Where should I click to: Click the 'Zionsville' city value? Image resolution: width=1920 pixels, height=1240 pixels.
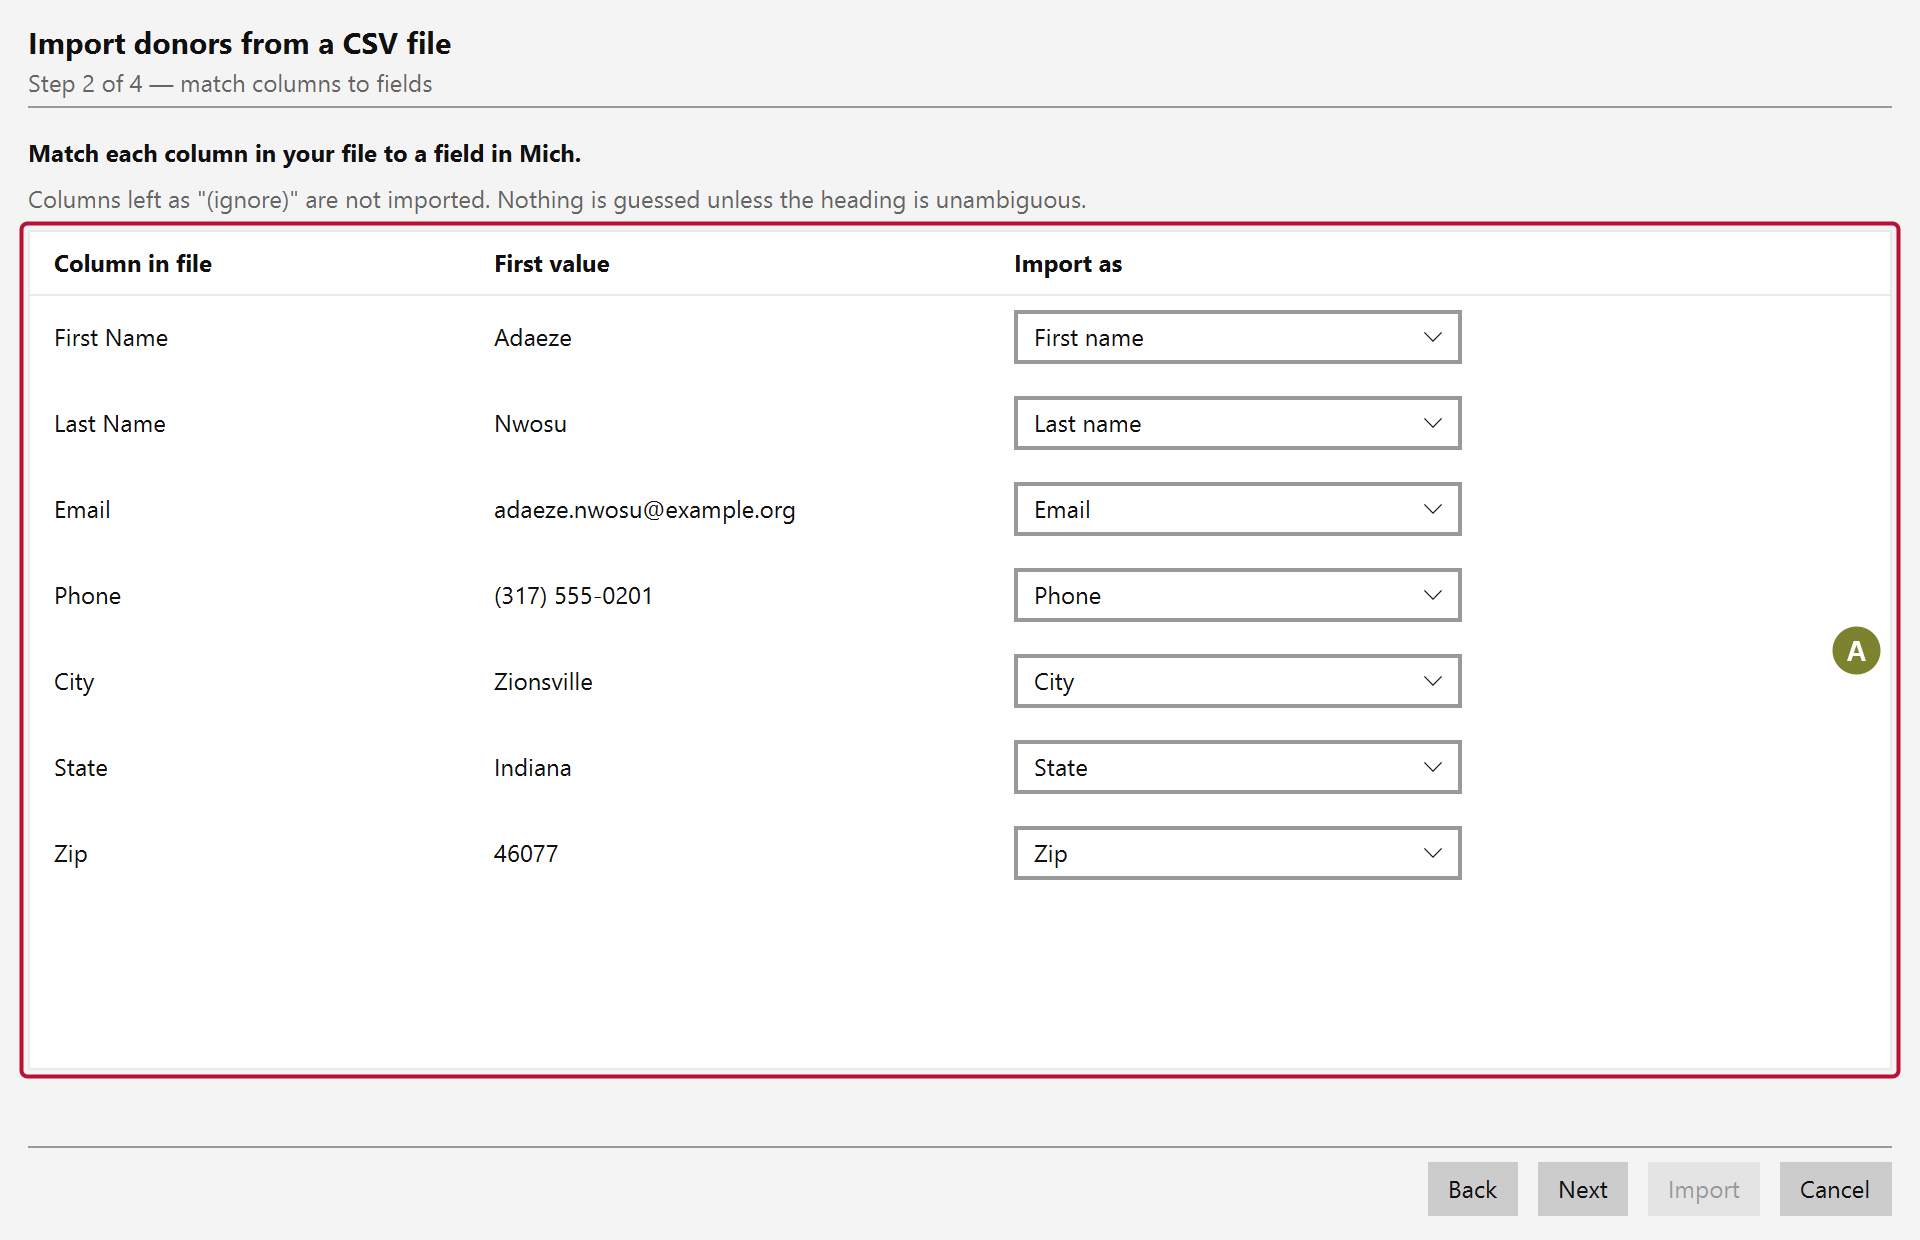point(543,682)
